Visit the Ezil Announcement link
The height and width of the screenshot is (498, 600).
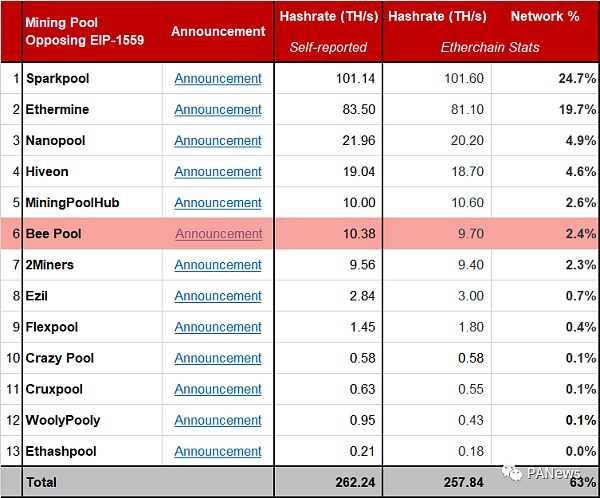218,296
